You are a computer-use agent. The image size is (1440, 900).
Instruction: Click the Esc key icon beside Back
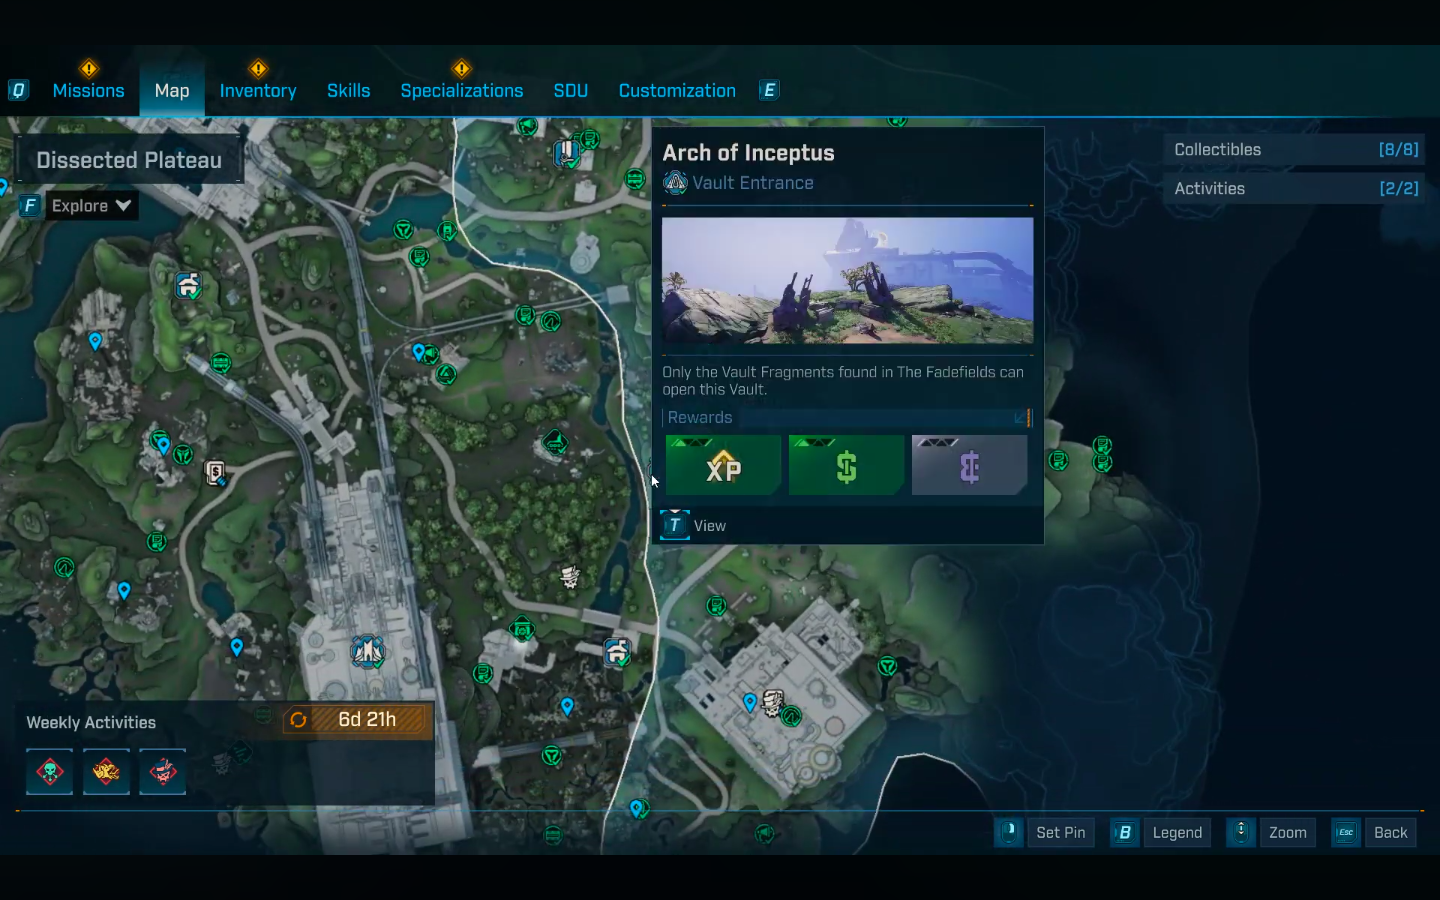coord(1345,832)
